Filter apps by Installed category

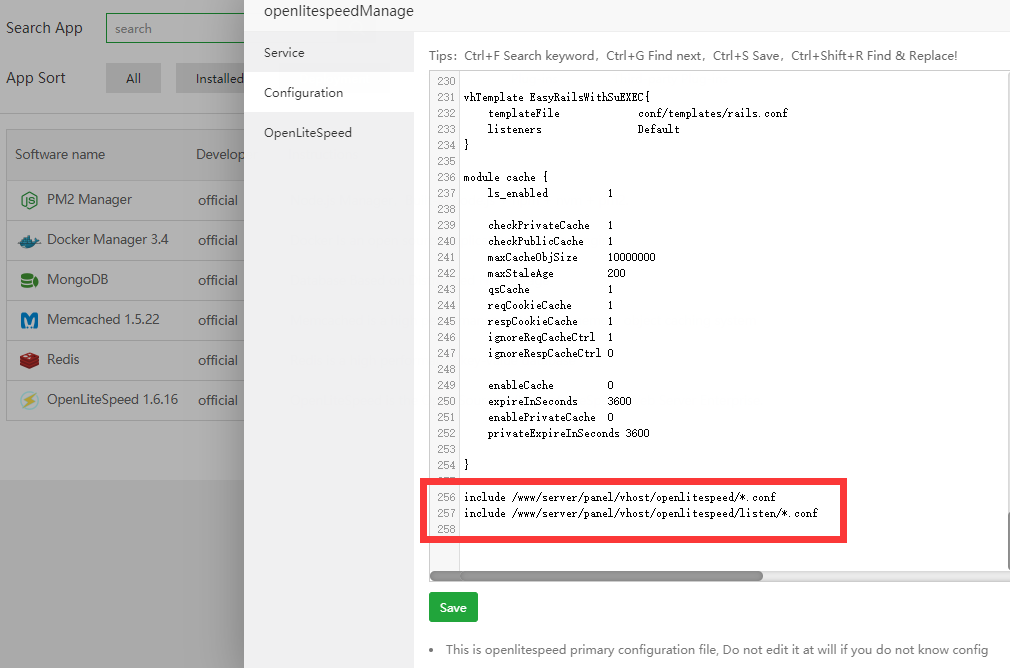pos(210,79)
